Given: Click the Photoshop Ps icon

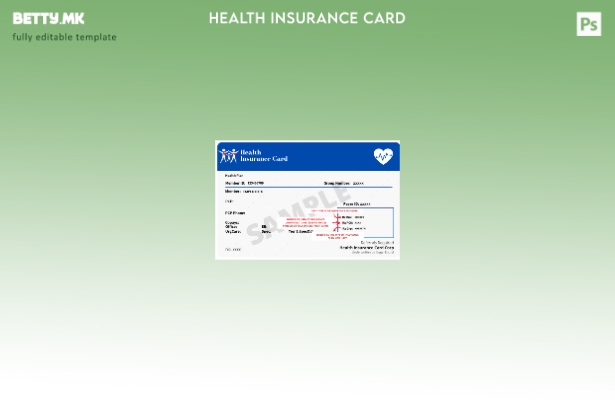Looking at the screenshot, I should 589,24.
